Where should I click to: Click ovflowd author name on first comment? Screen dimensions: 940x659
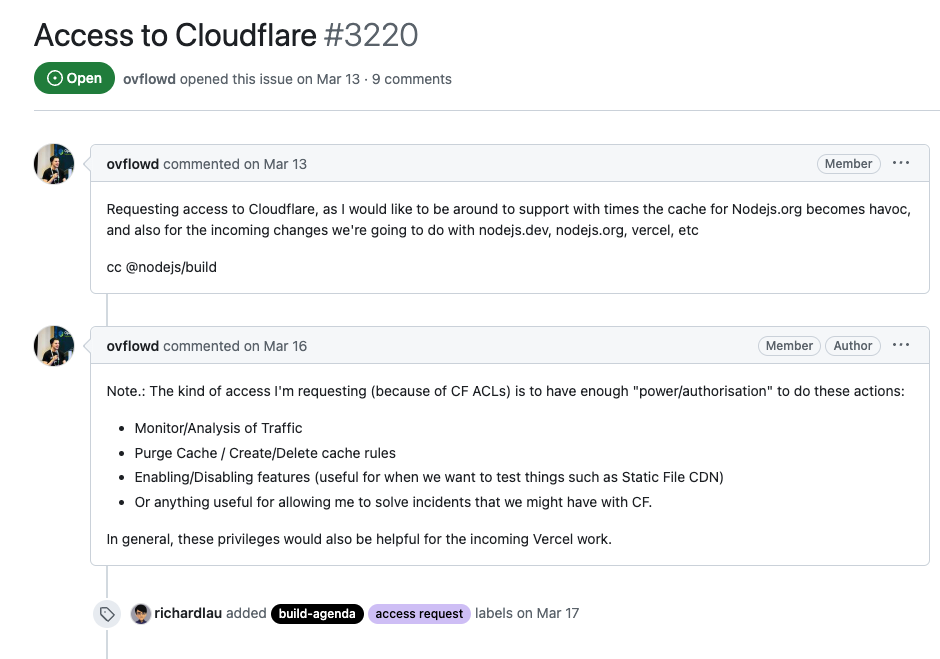(132, 164)
